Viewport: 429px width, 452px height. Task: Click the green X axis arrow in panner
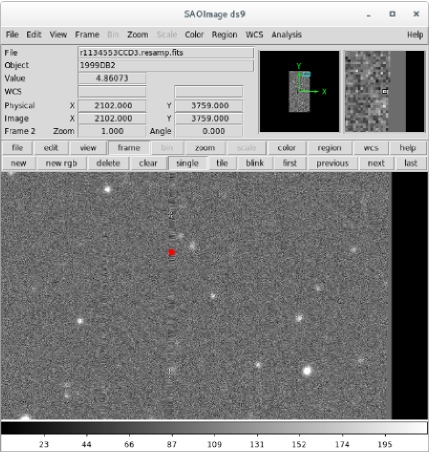310,91
